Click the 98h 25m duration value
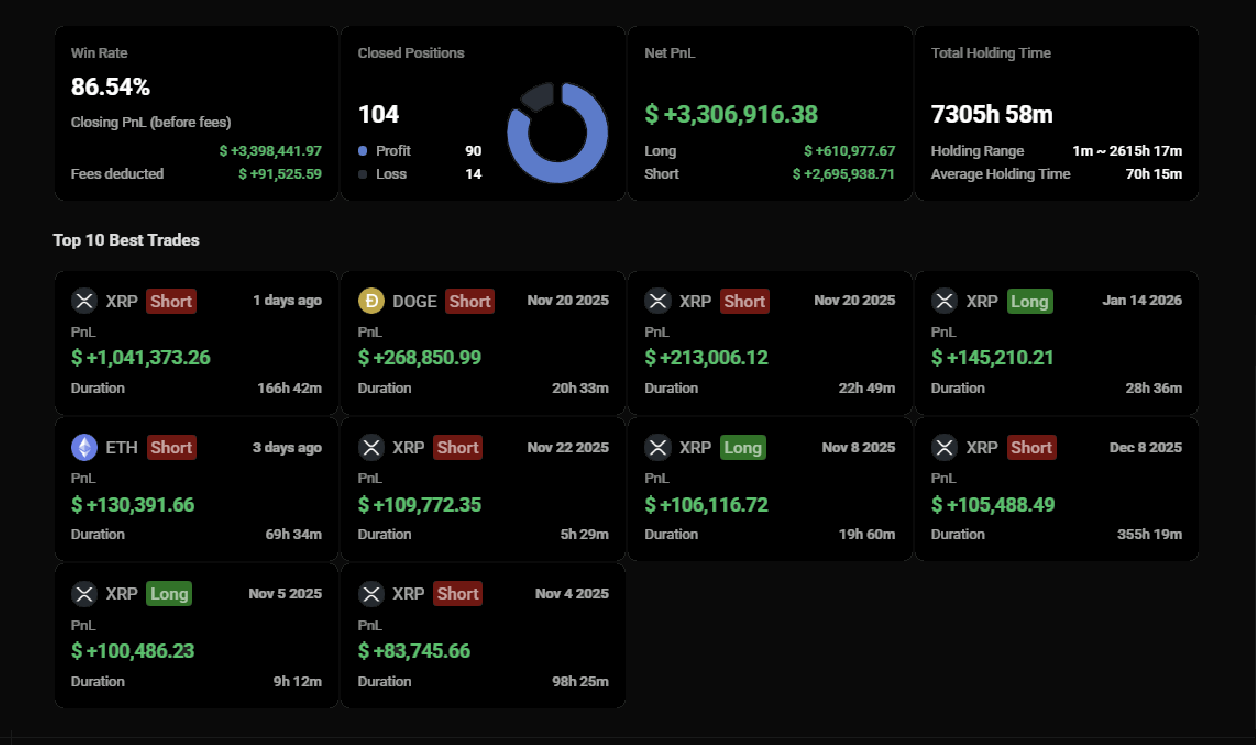The image size is (1256, 745). coord(580,681)
